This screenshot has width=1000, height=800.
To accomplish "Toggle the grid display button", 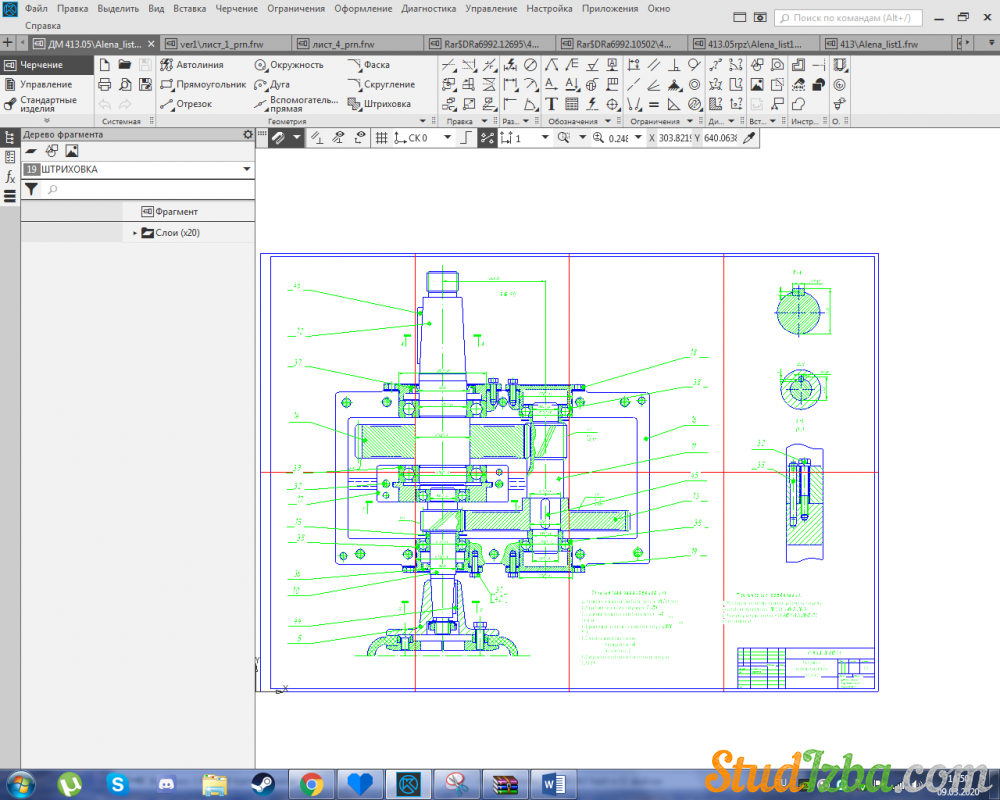I will click(381, 138).
